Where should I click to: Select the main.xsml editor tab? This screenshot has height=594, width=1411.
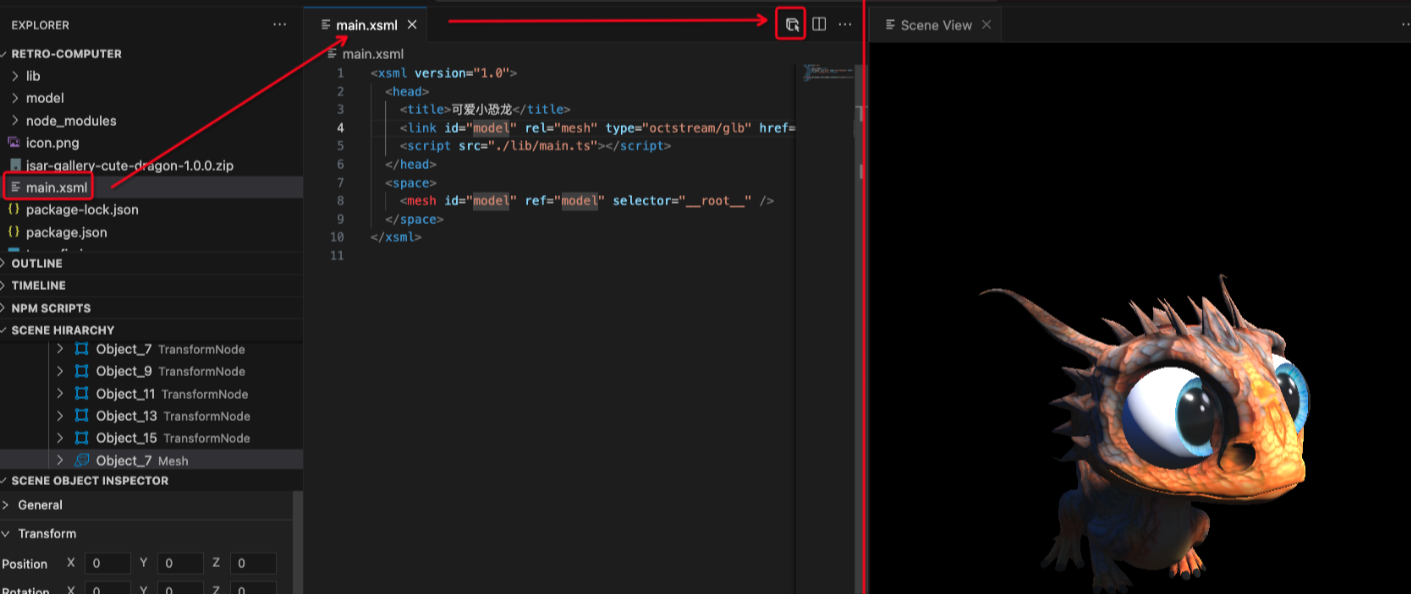point(366,25)
